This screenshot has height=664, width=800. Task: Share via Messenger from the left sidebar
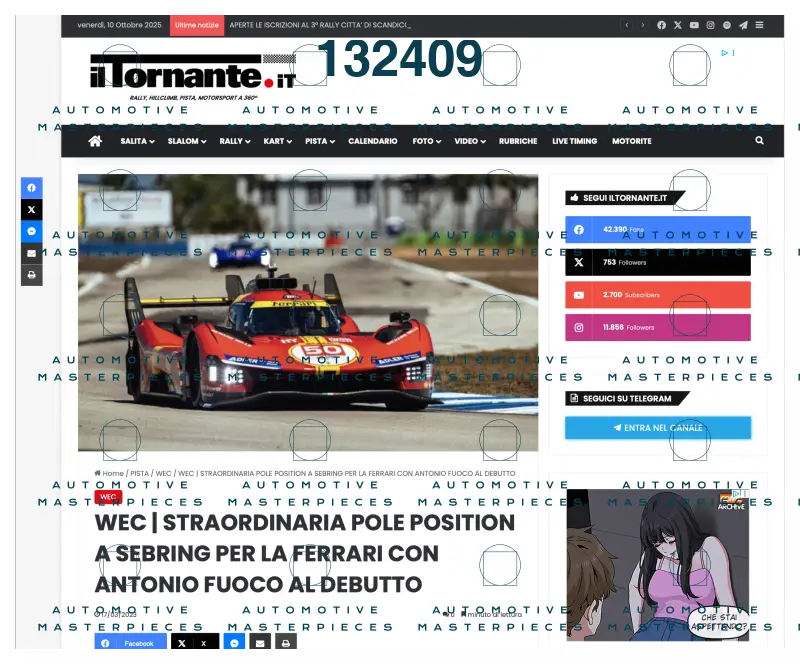click(x=31, y=231)
